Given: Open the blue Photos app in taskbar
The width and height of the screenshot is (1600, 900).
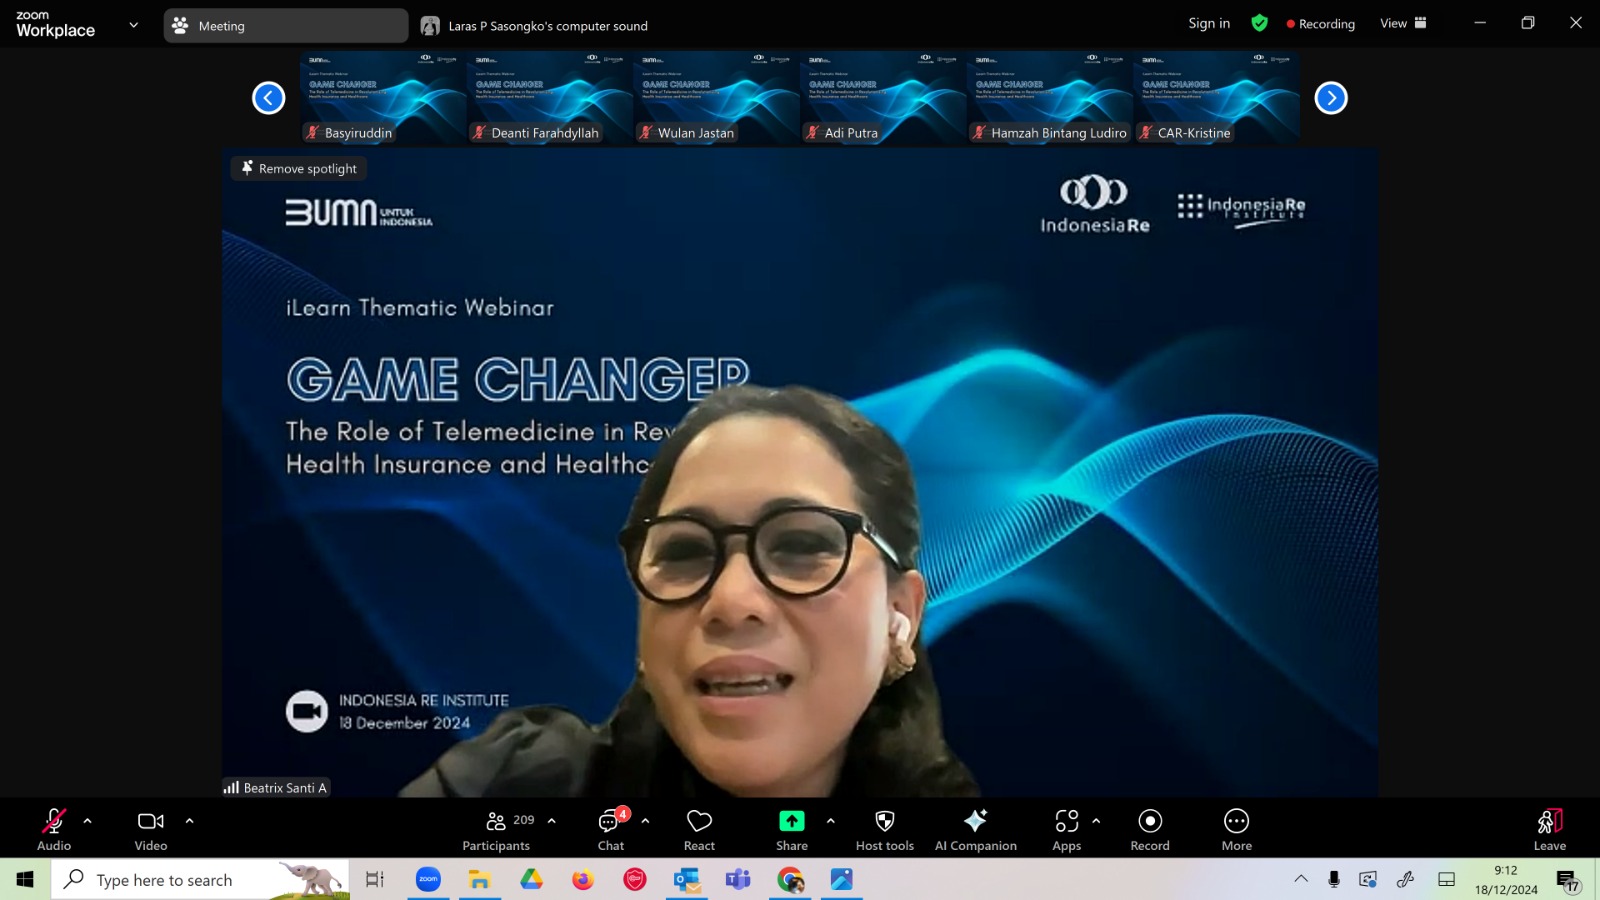Looking at the screenshot, I should pyautogui.click(x=842, y=880).
